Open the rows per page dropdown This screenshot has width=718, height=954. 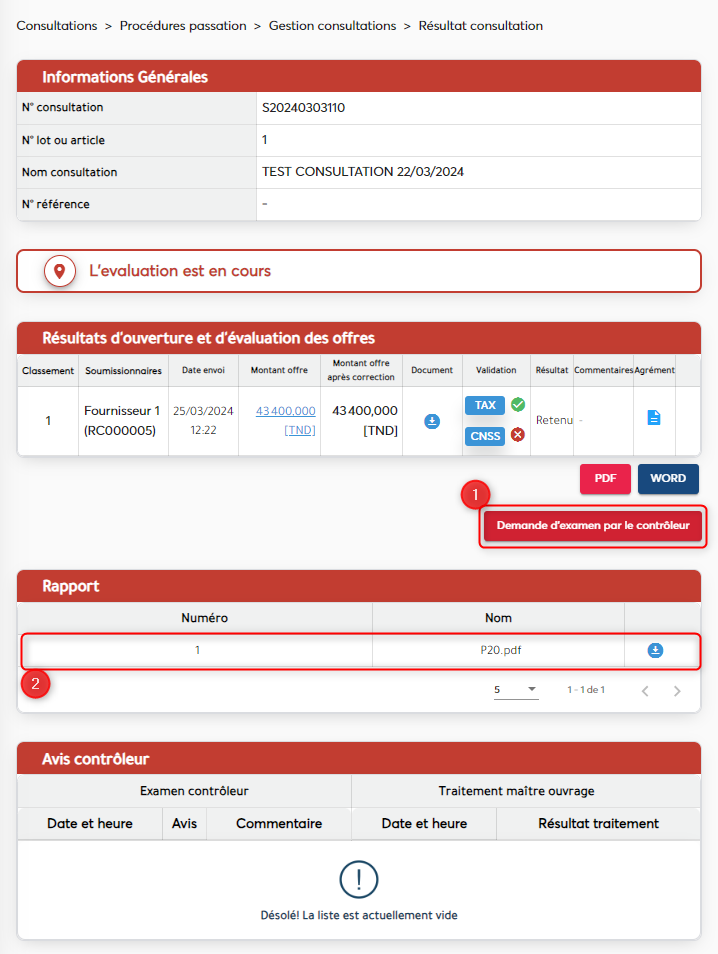coord(516,690)
